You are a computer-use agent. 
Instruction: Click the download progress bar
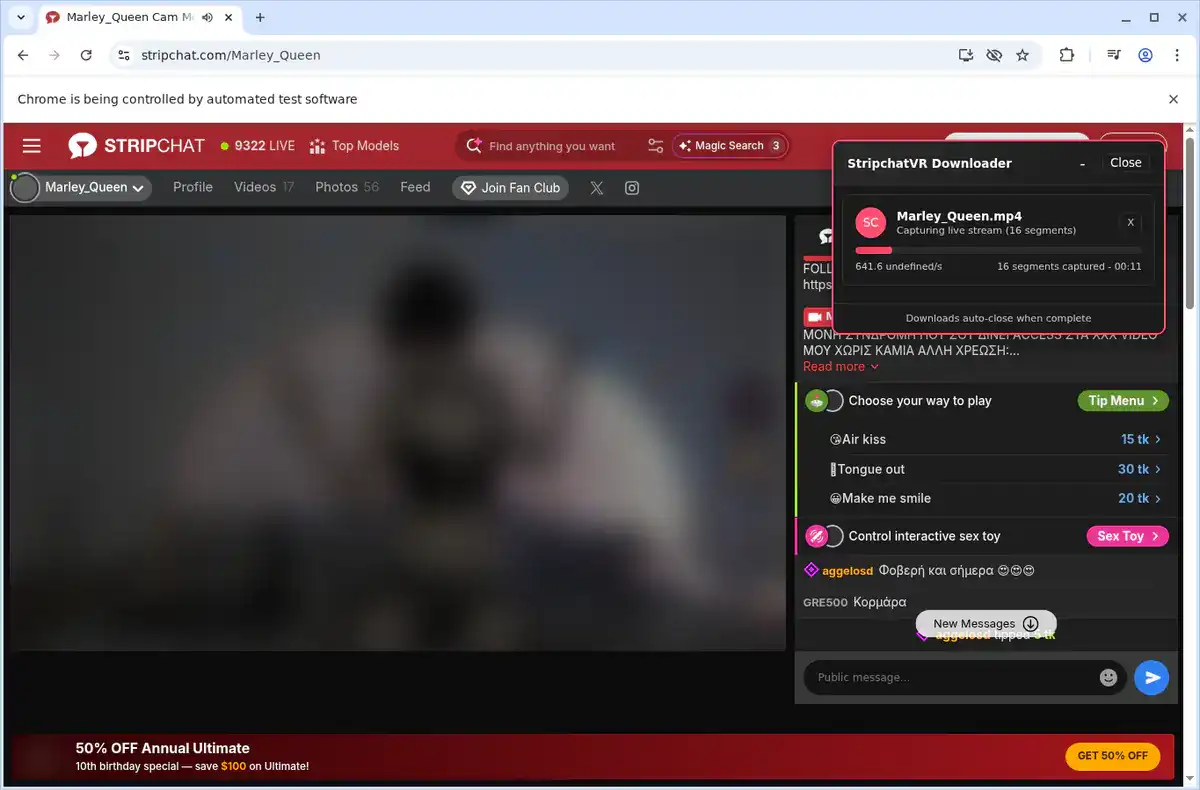point(998,250)
